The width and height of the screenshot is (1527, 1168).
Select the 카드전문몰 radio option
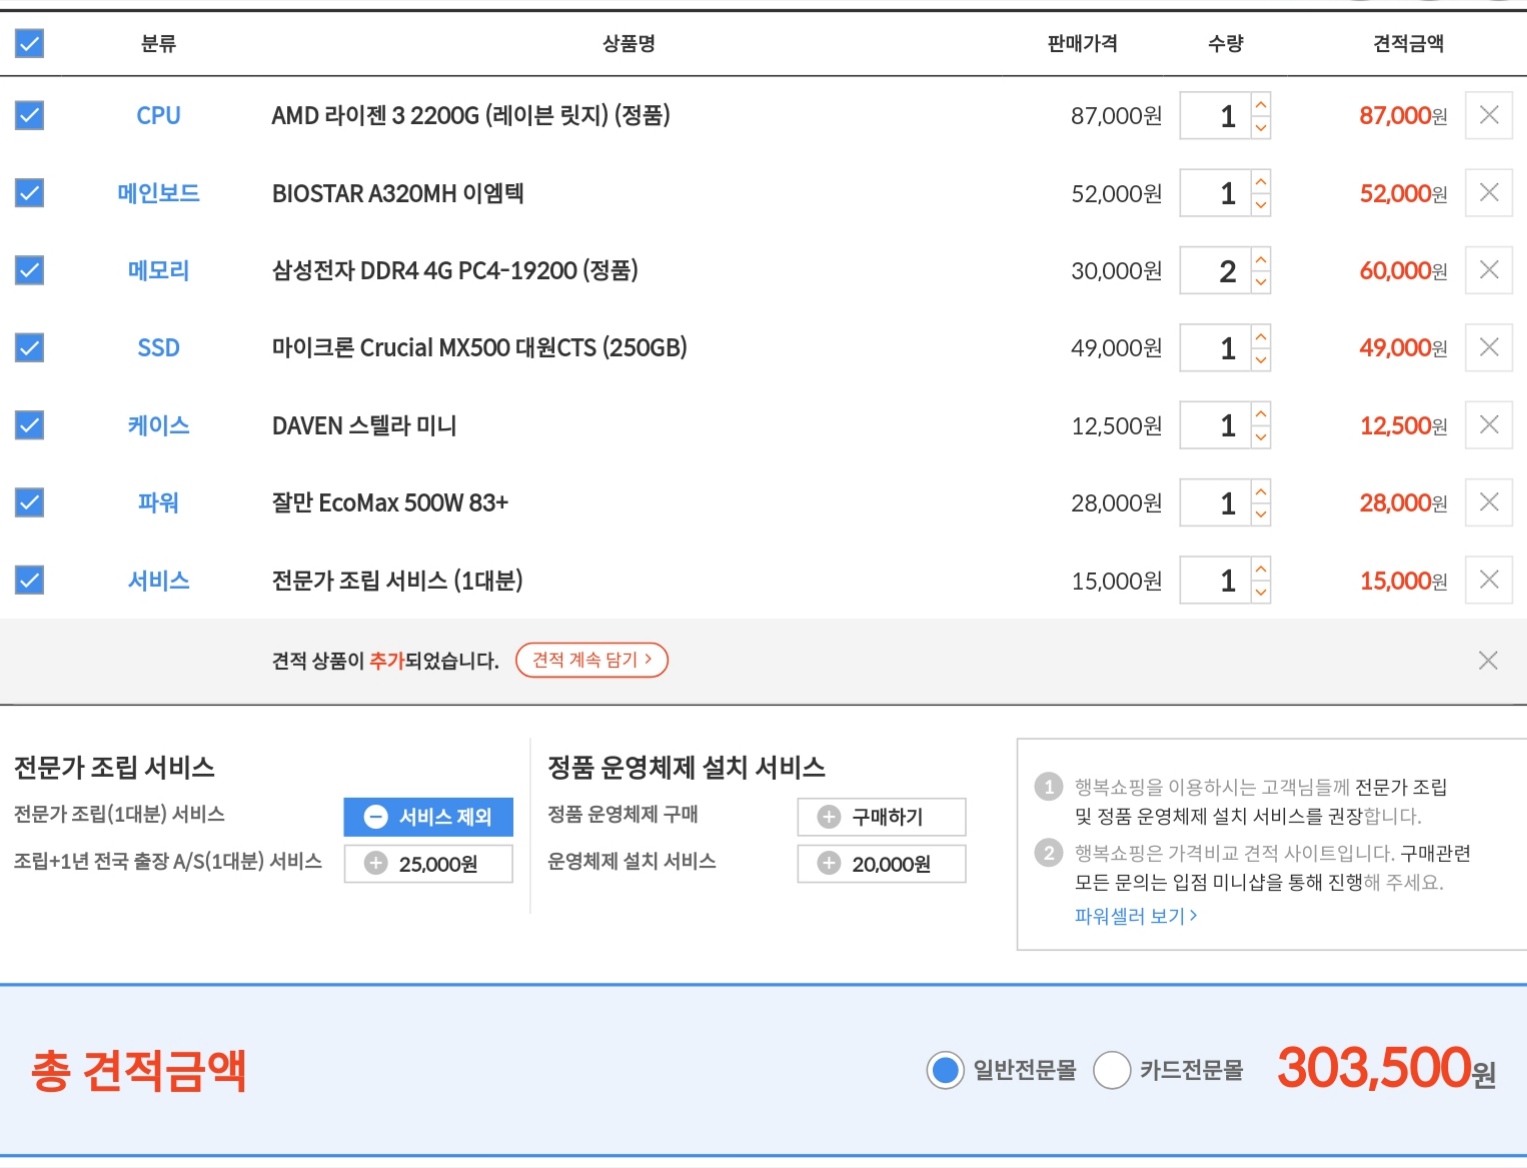pos(1112,1070)
